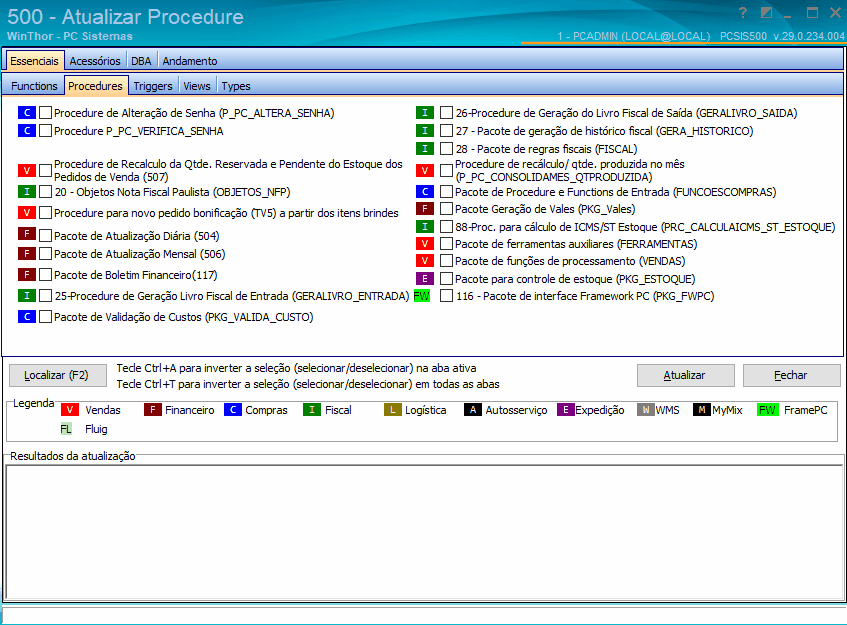Click green I icon beside GERA_HISTORICO

coord(425,131)
